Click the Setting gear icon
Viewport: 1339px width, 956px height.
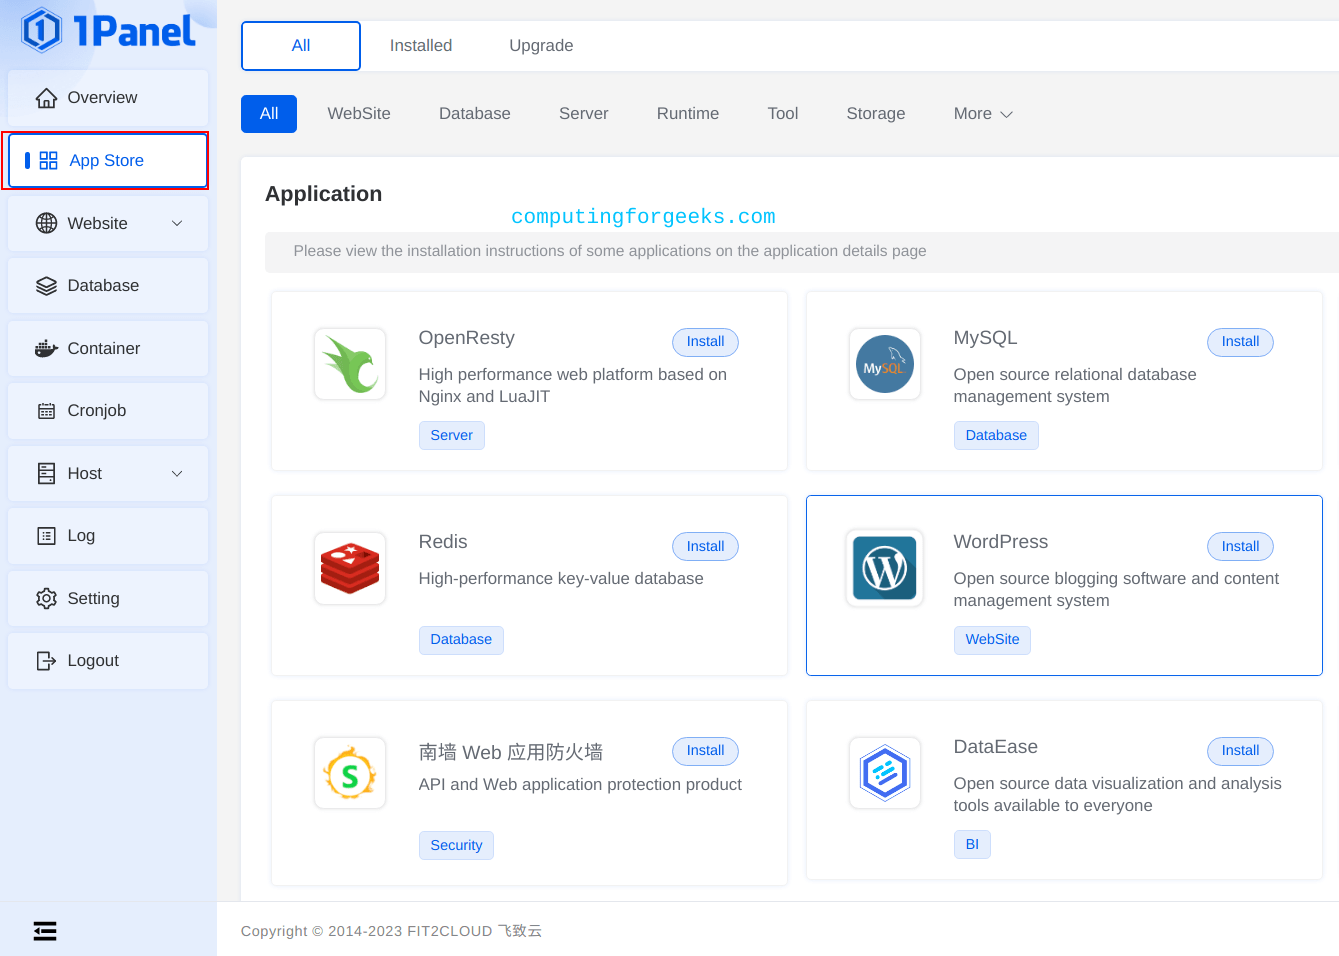[x=46, y=598]
